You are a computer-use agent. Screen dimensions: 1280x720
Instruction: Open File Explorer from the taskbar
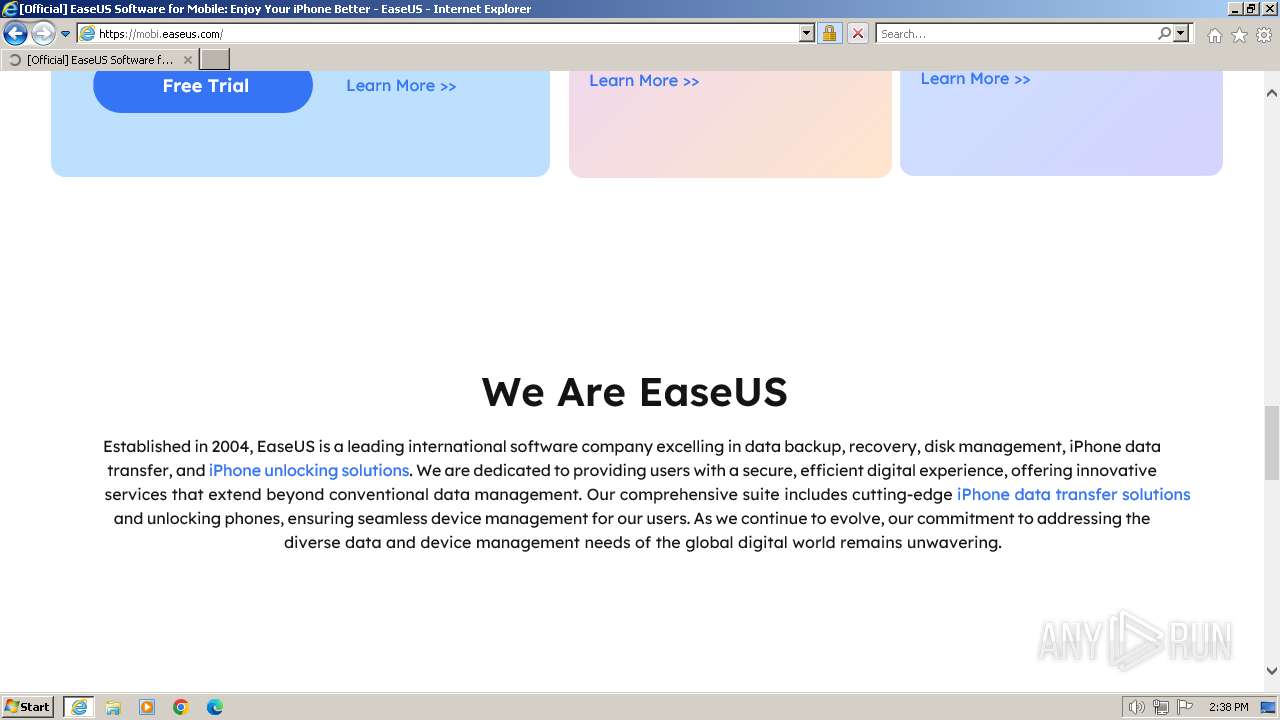point(113,707)
